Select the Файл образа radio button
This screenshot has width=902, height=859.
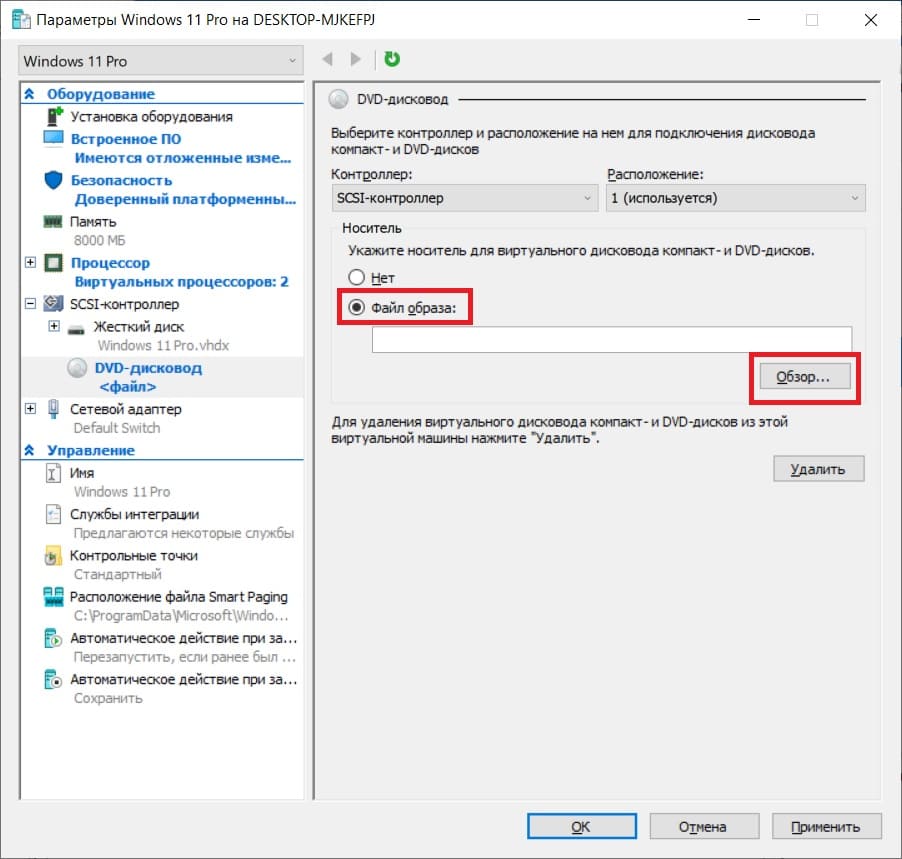[x=356, y=307]
